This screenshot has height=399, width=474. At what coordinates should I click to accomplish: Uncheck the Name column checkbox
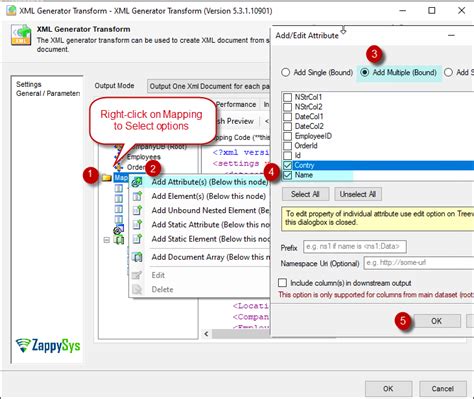point(287,175)
